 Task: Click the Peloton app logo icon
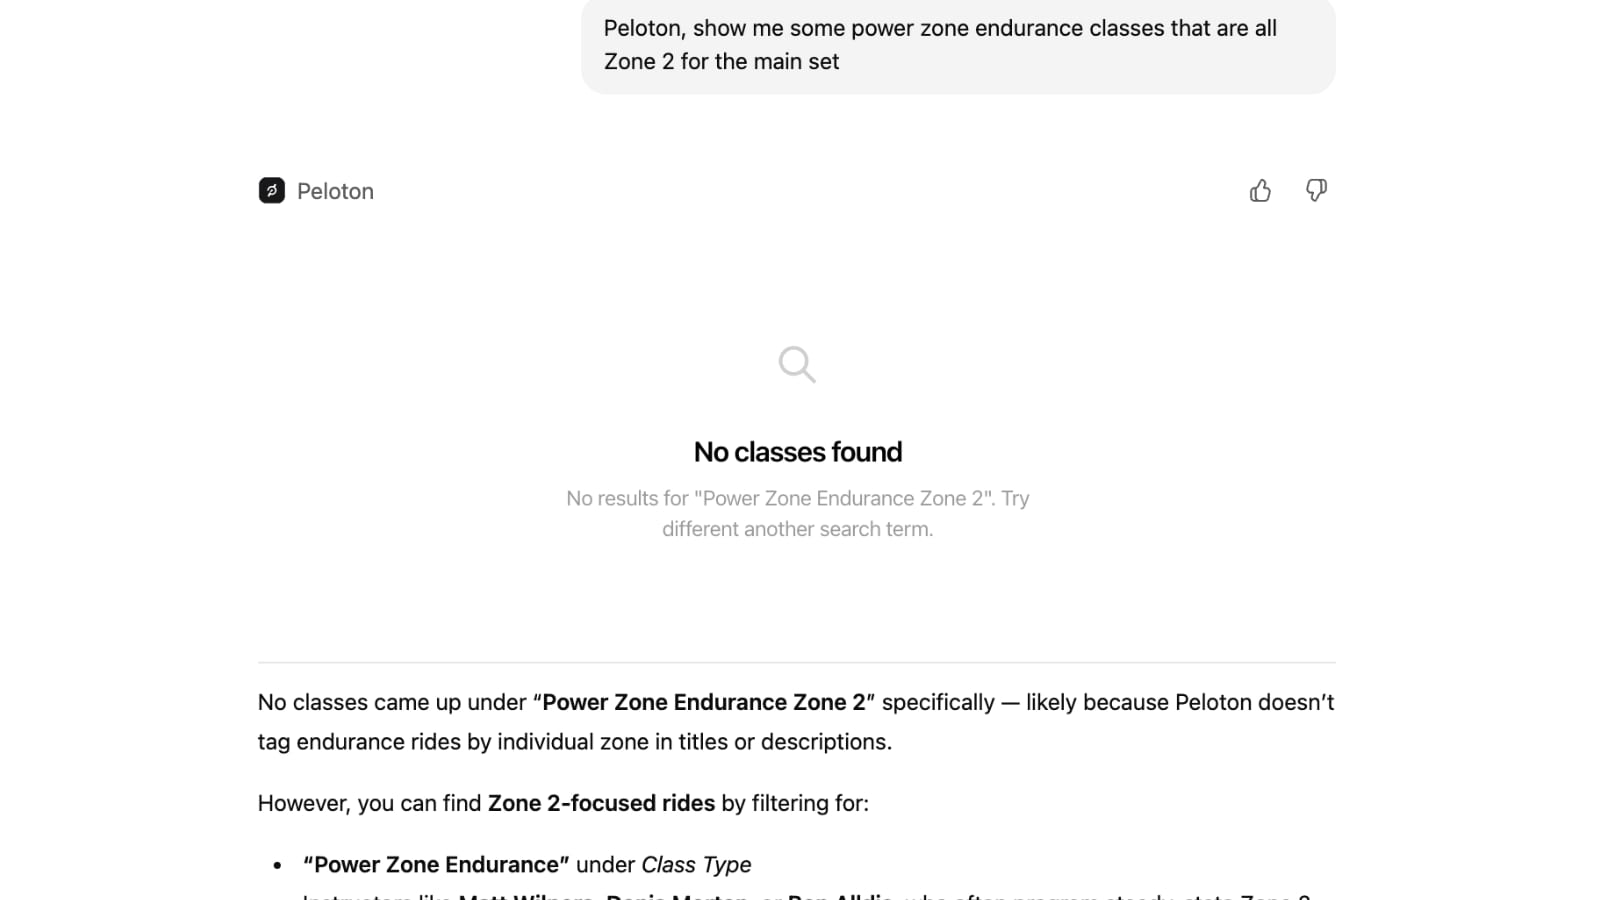(271, 191)
